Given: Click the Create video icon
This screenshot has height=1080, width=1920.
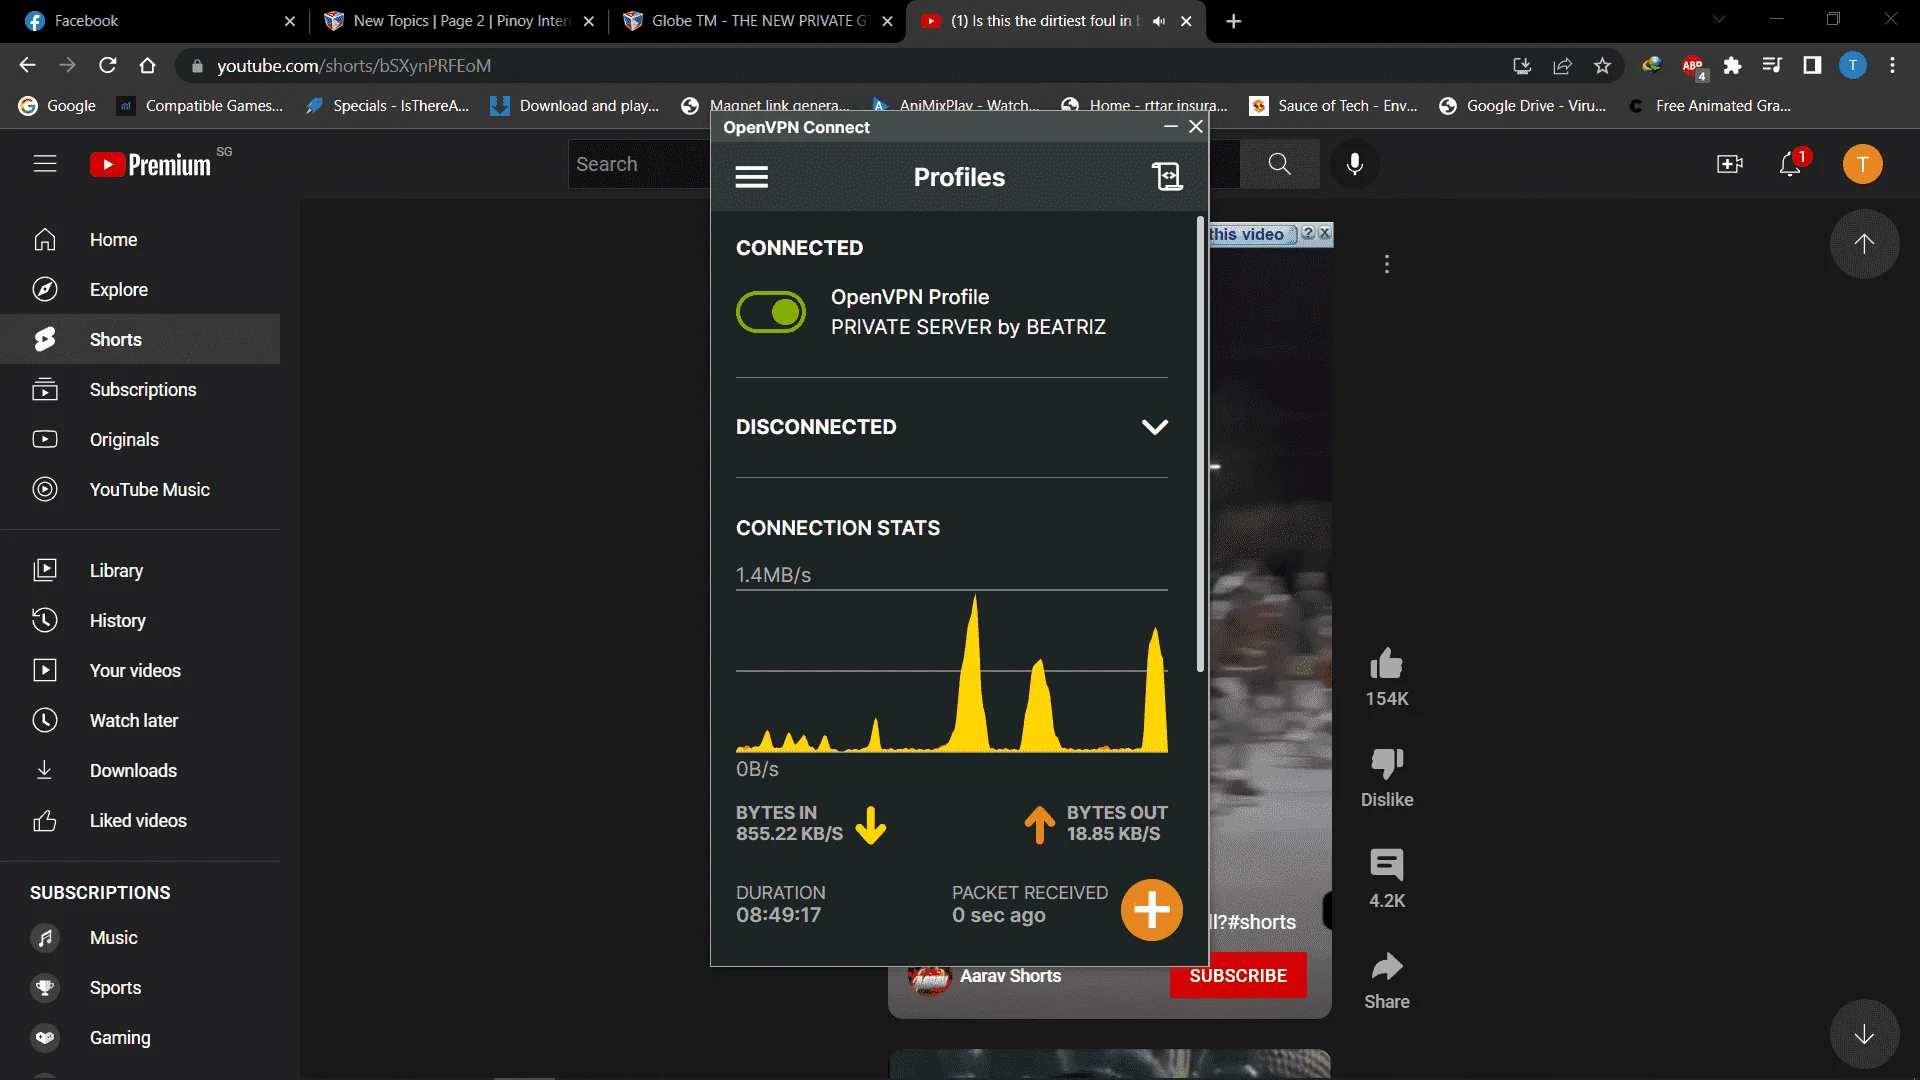Looking at the screenshot, I should coord(1730,164).
